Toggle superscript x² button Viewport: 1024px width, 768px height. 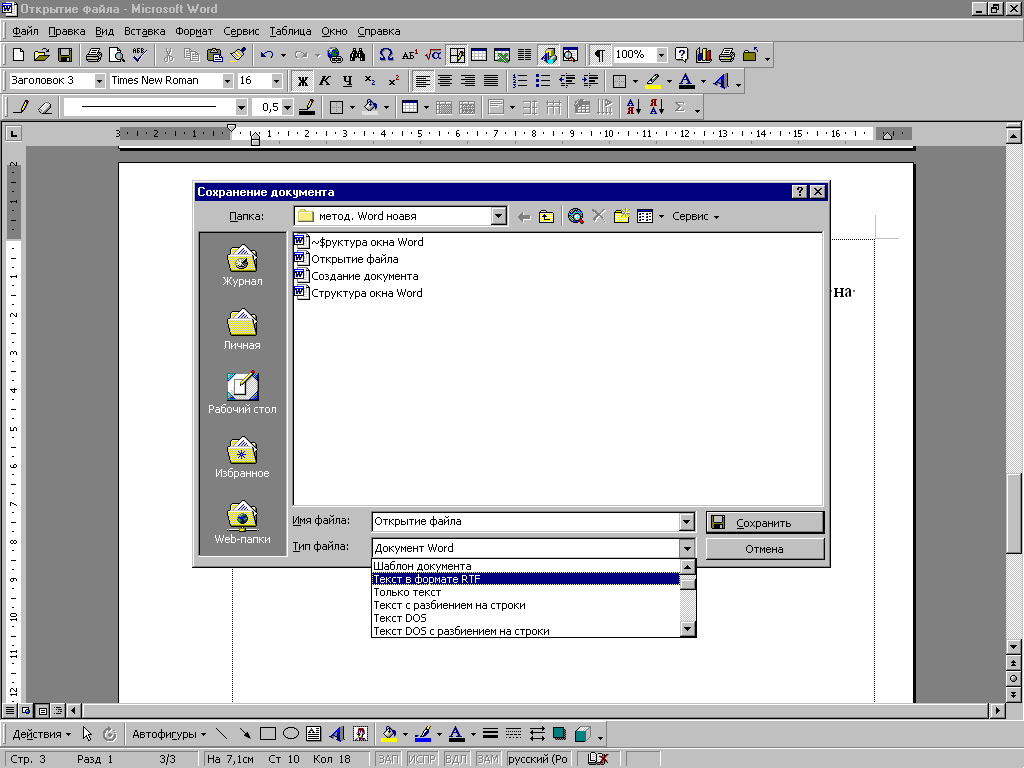pos(393,81)
